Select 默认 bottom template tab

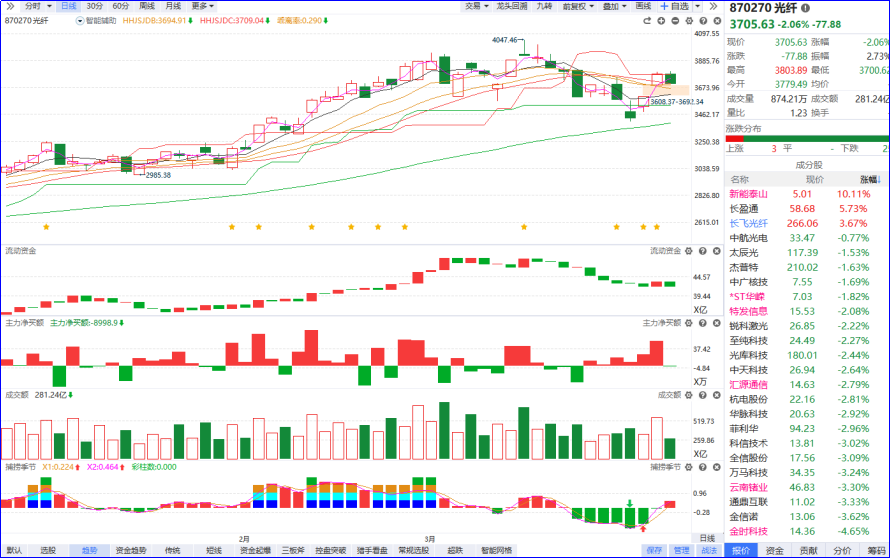tap(14, 550)
